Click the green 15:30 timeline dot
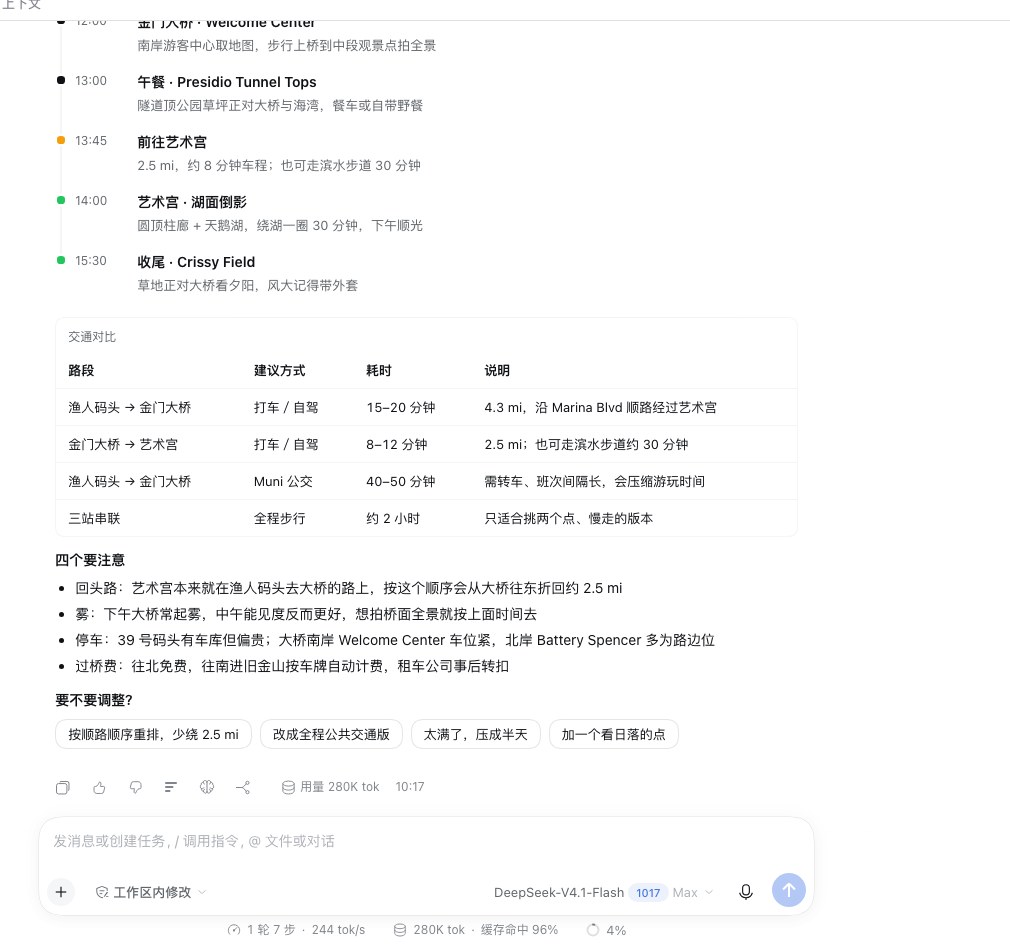 (61, 260)
